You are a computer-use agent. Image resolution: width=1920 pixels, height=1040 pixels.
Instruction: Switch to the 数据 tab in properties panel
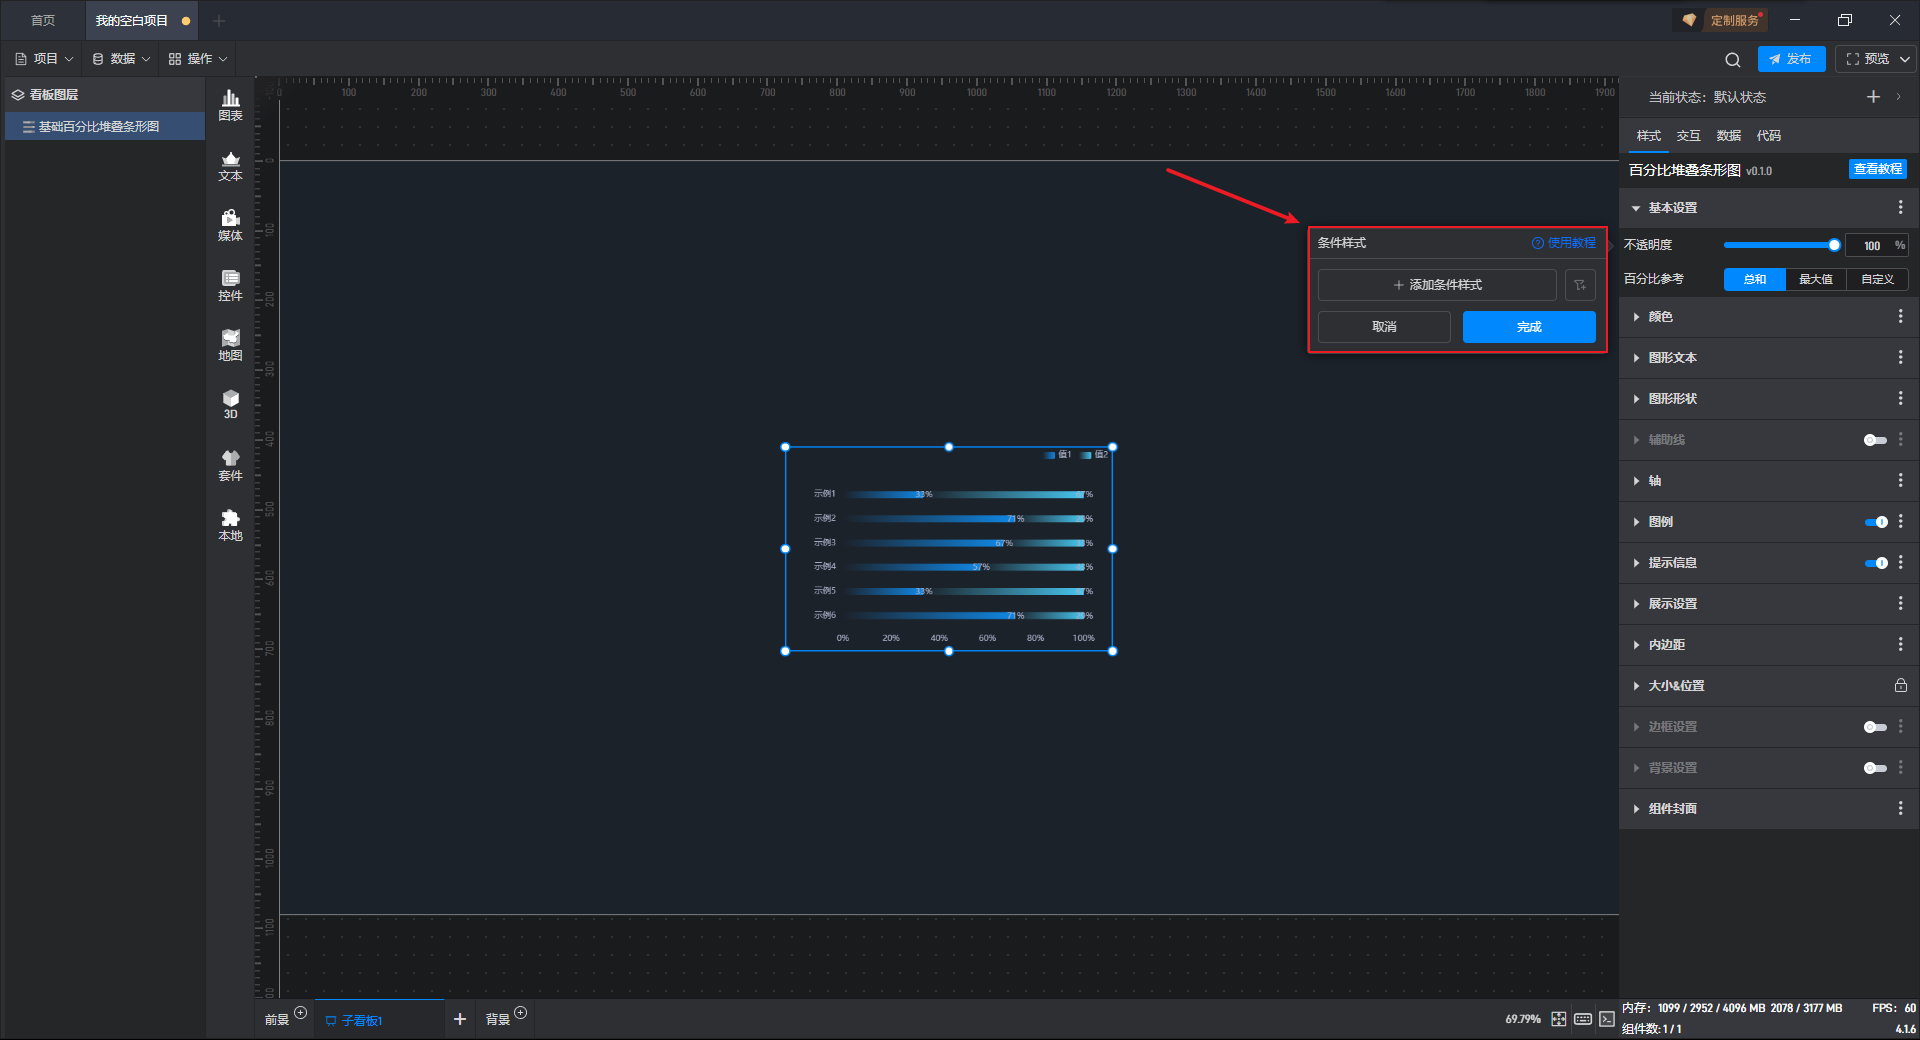[x=1729, y=136]
